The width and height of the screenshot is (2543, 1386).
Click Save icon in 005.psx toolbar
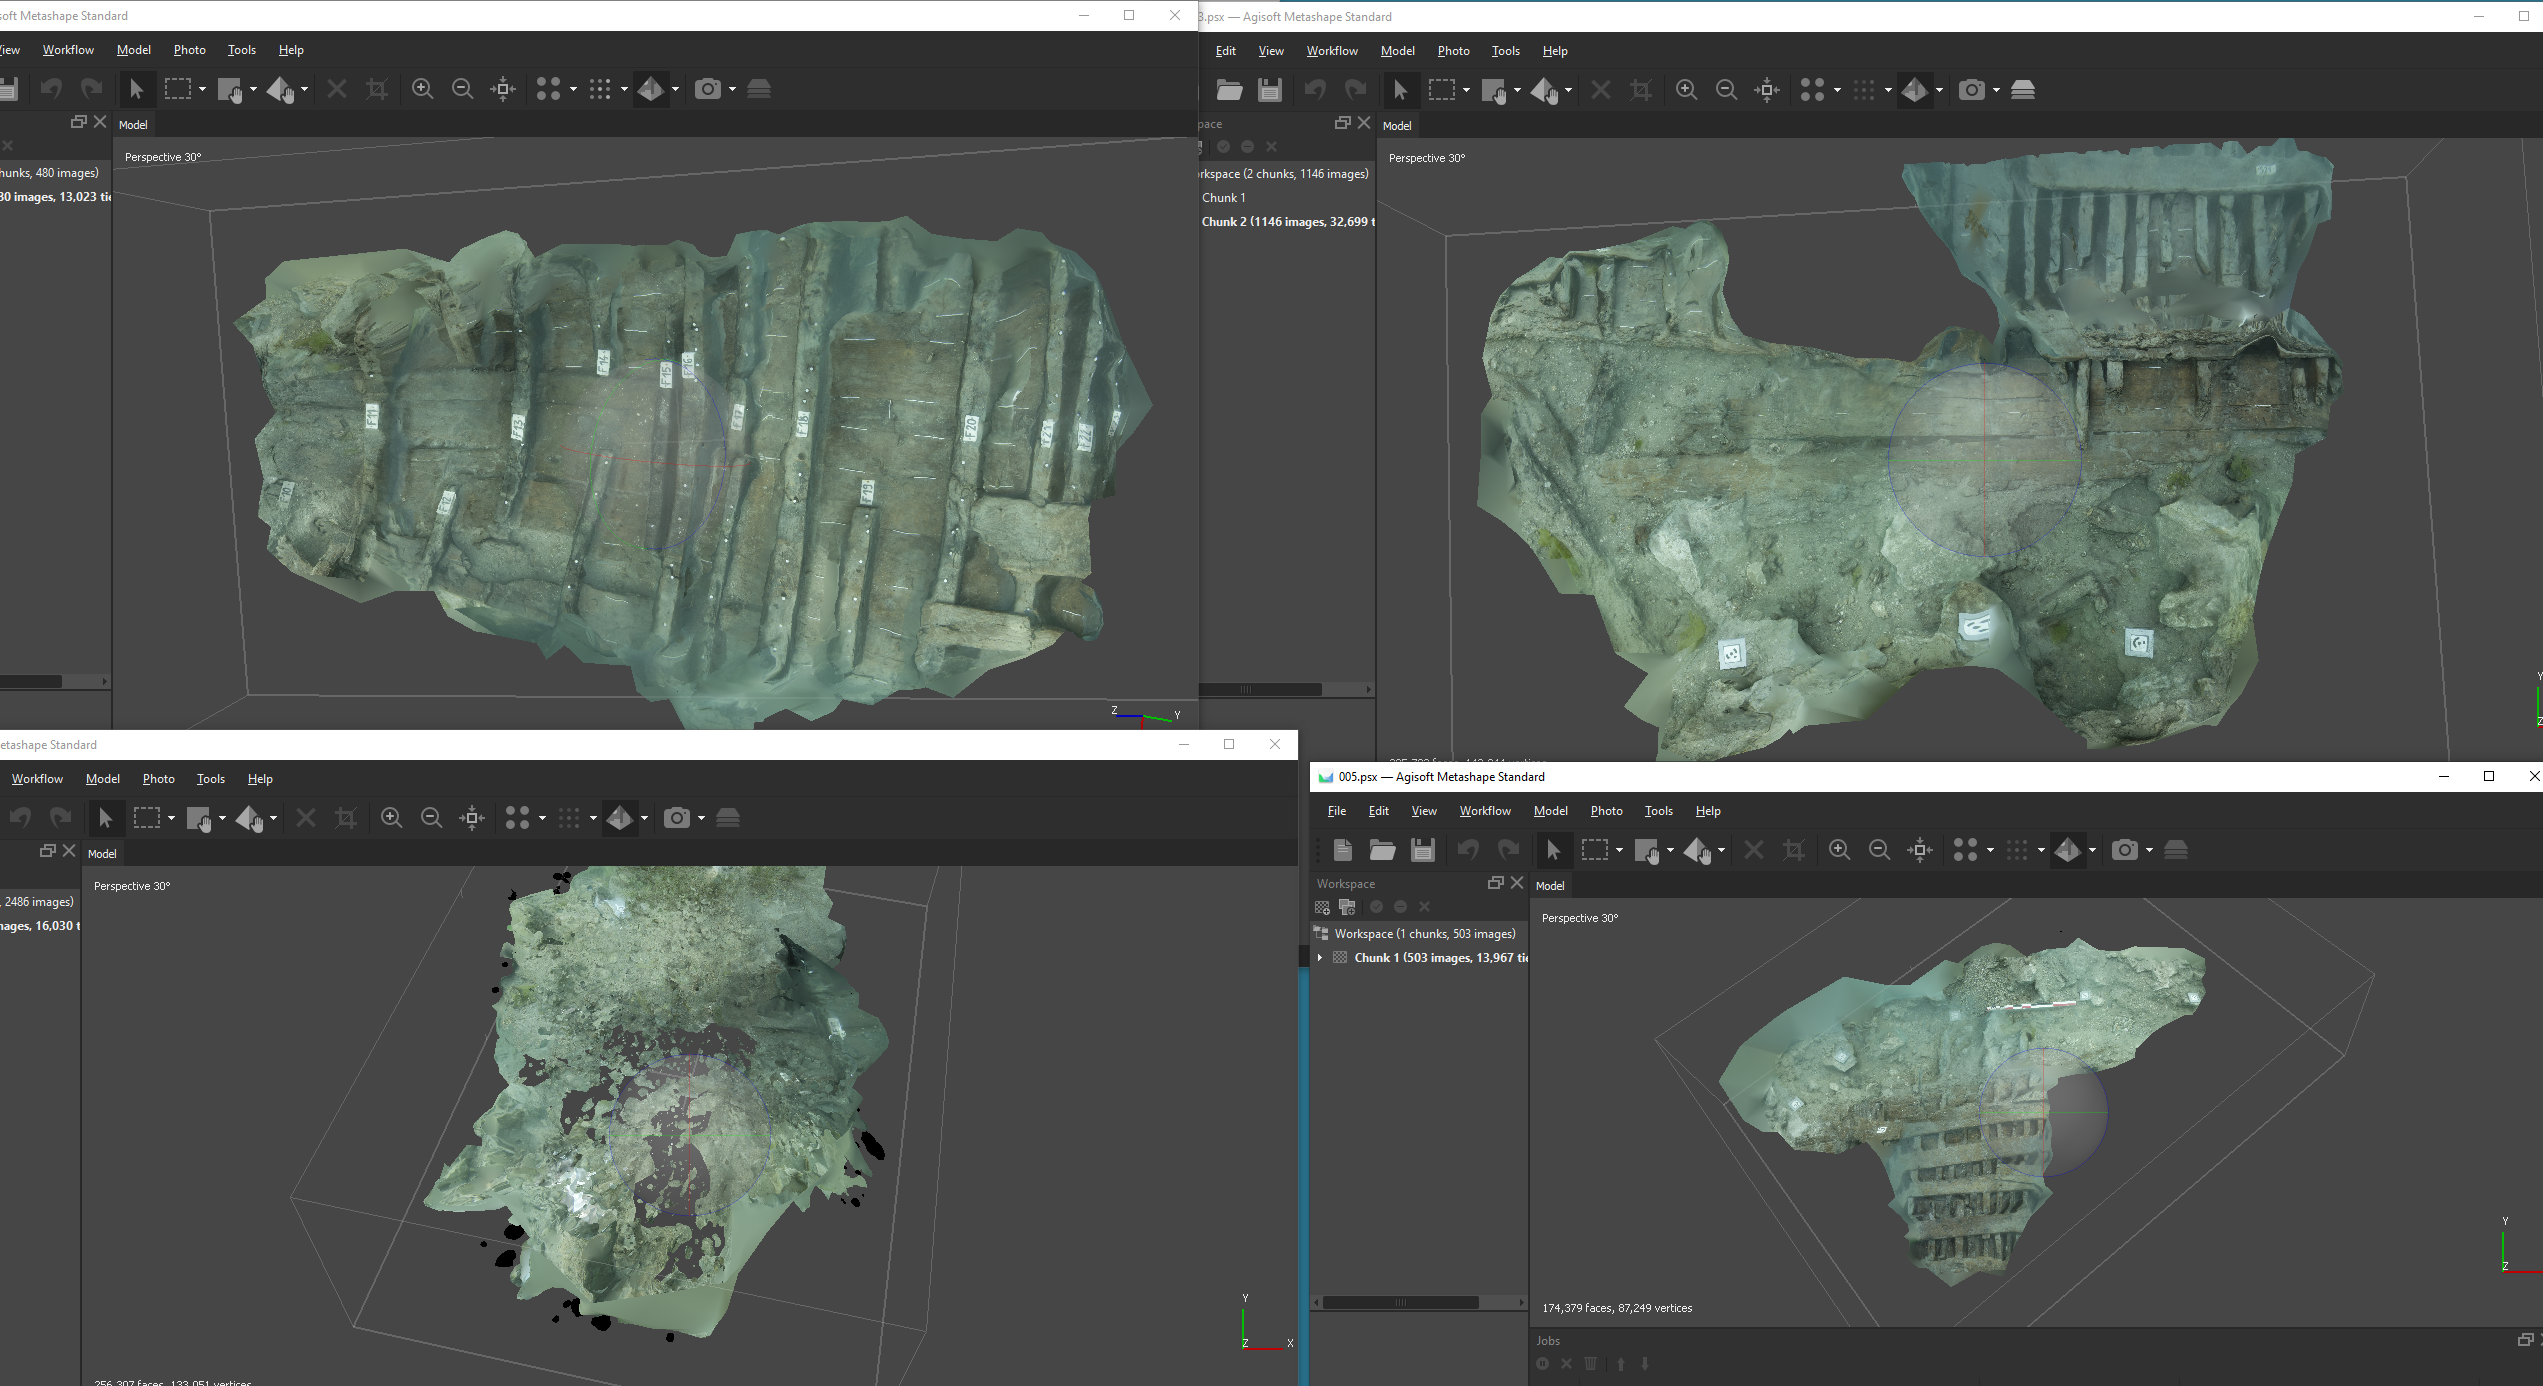(1422, 850)
